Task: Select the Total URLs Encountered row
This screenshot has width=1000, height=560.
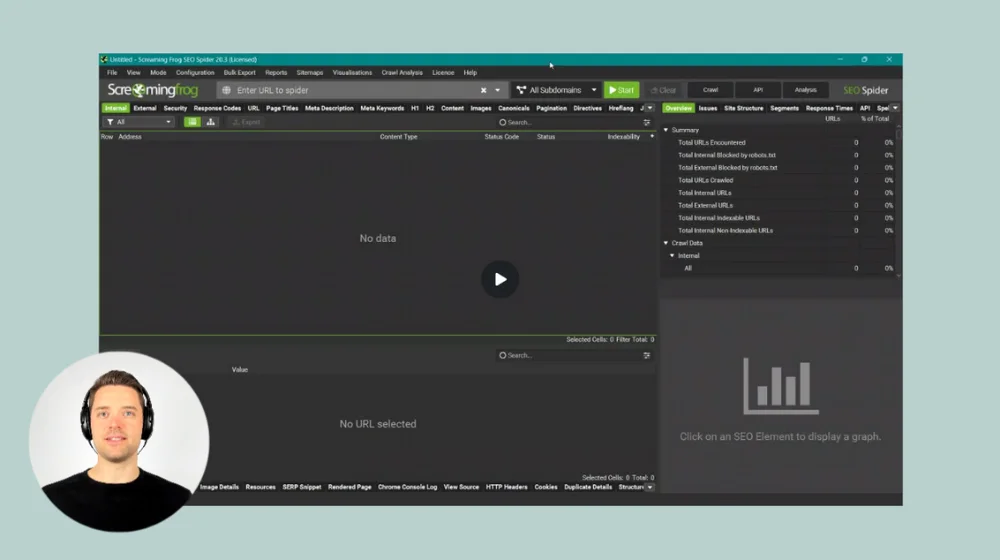Action: (x=778, y=143)
